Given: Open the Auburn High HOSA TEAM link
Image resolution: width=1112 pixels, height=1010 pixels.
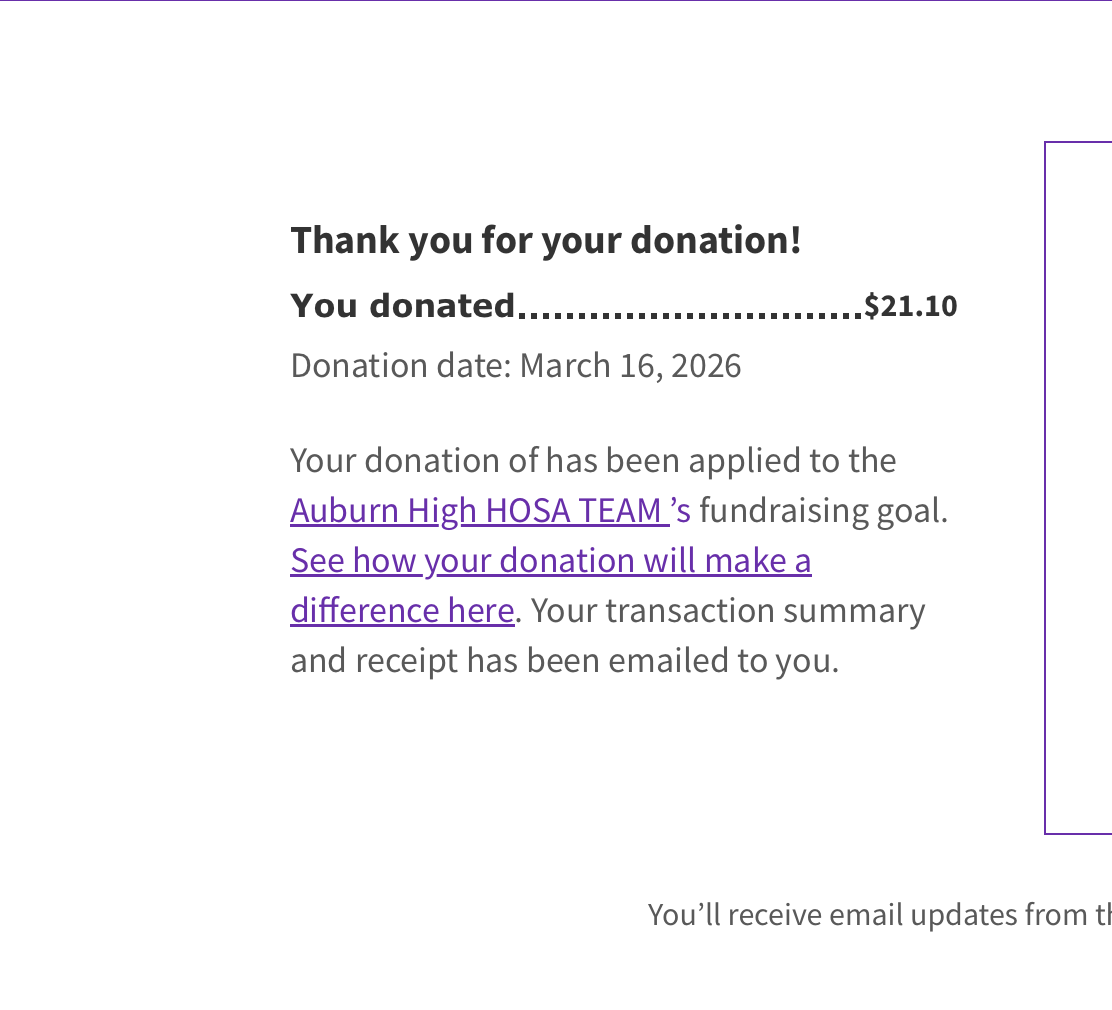Looking at the screenshot, I should pos(478,511).
